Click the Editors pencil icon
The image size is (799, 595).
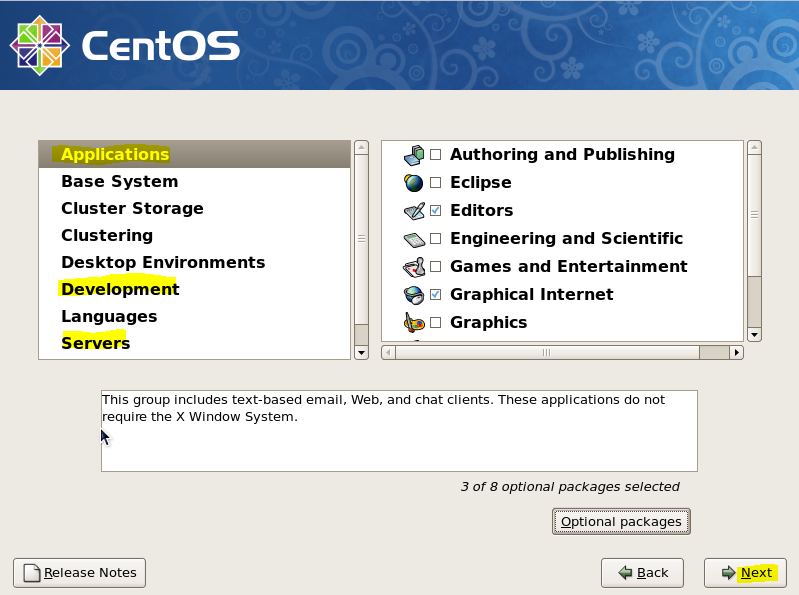[x=414, y=211]
